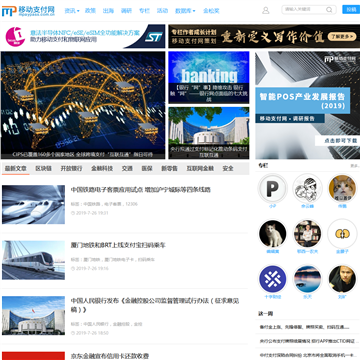
Task: Click pink circular logo in NFC banner
Action: click(15, 37)
